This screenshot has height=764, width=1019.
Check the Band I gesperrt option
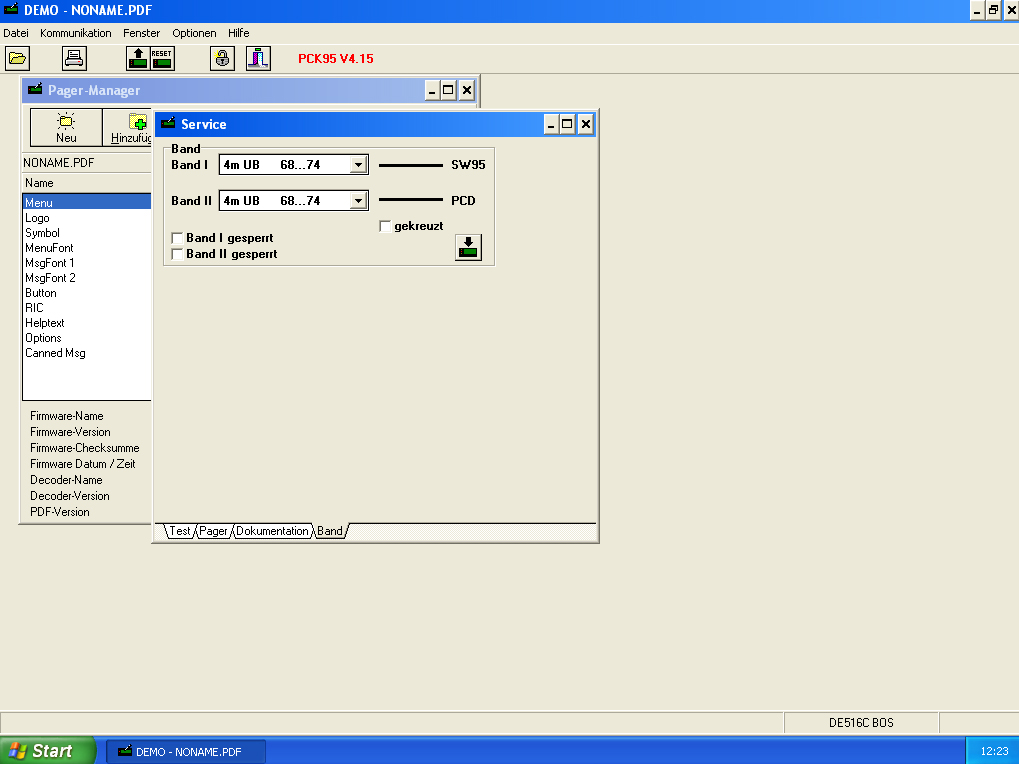(x=178, y=239)
